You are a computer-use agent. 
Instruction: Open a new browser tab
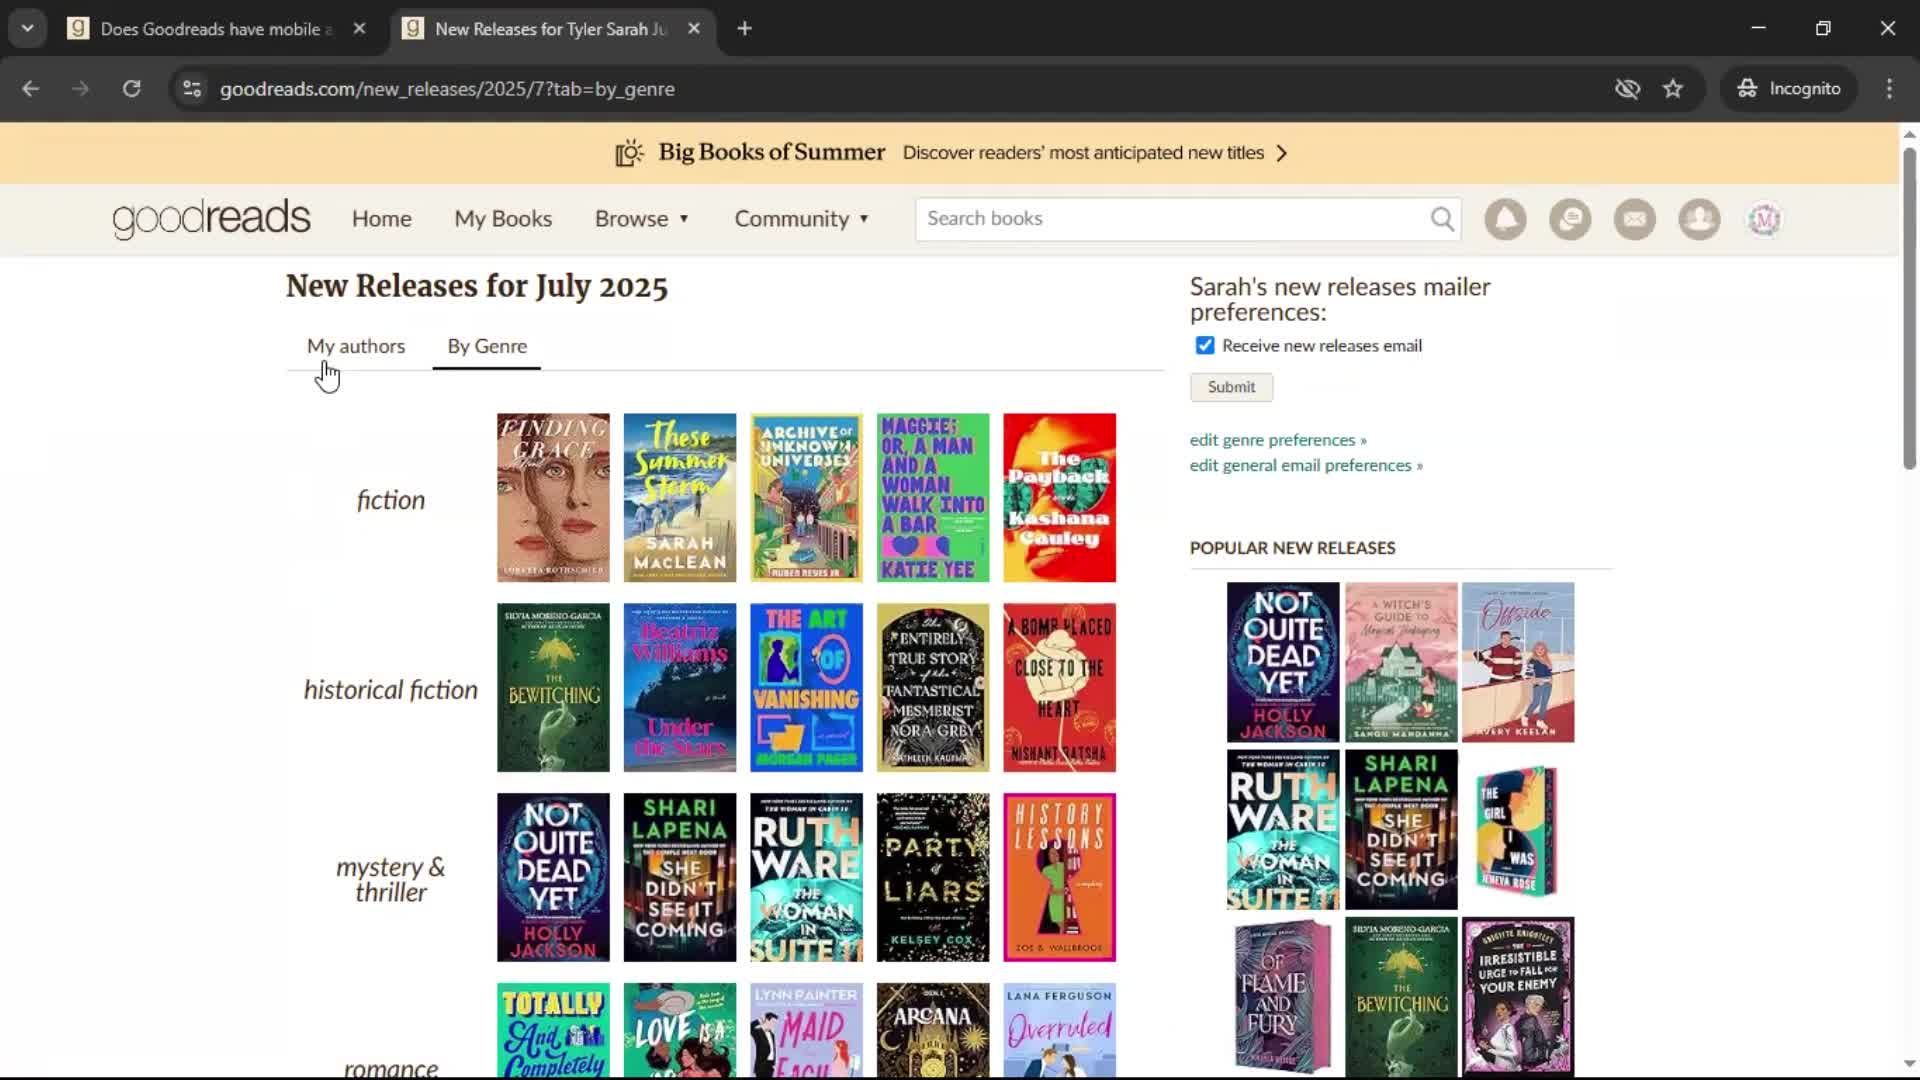[744, 29]
